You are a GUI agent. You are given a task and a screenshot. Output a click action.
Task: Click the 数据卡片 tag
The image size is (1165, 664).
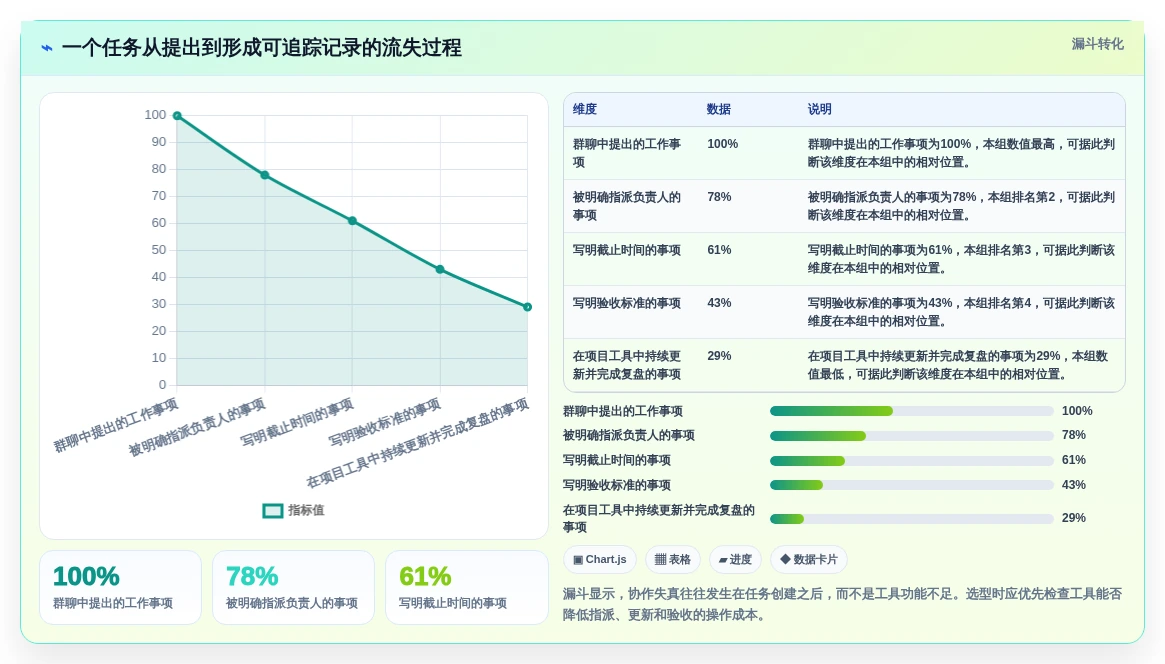pos(809,559)
